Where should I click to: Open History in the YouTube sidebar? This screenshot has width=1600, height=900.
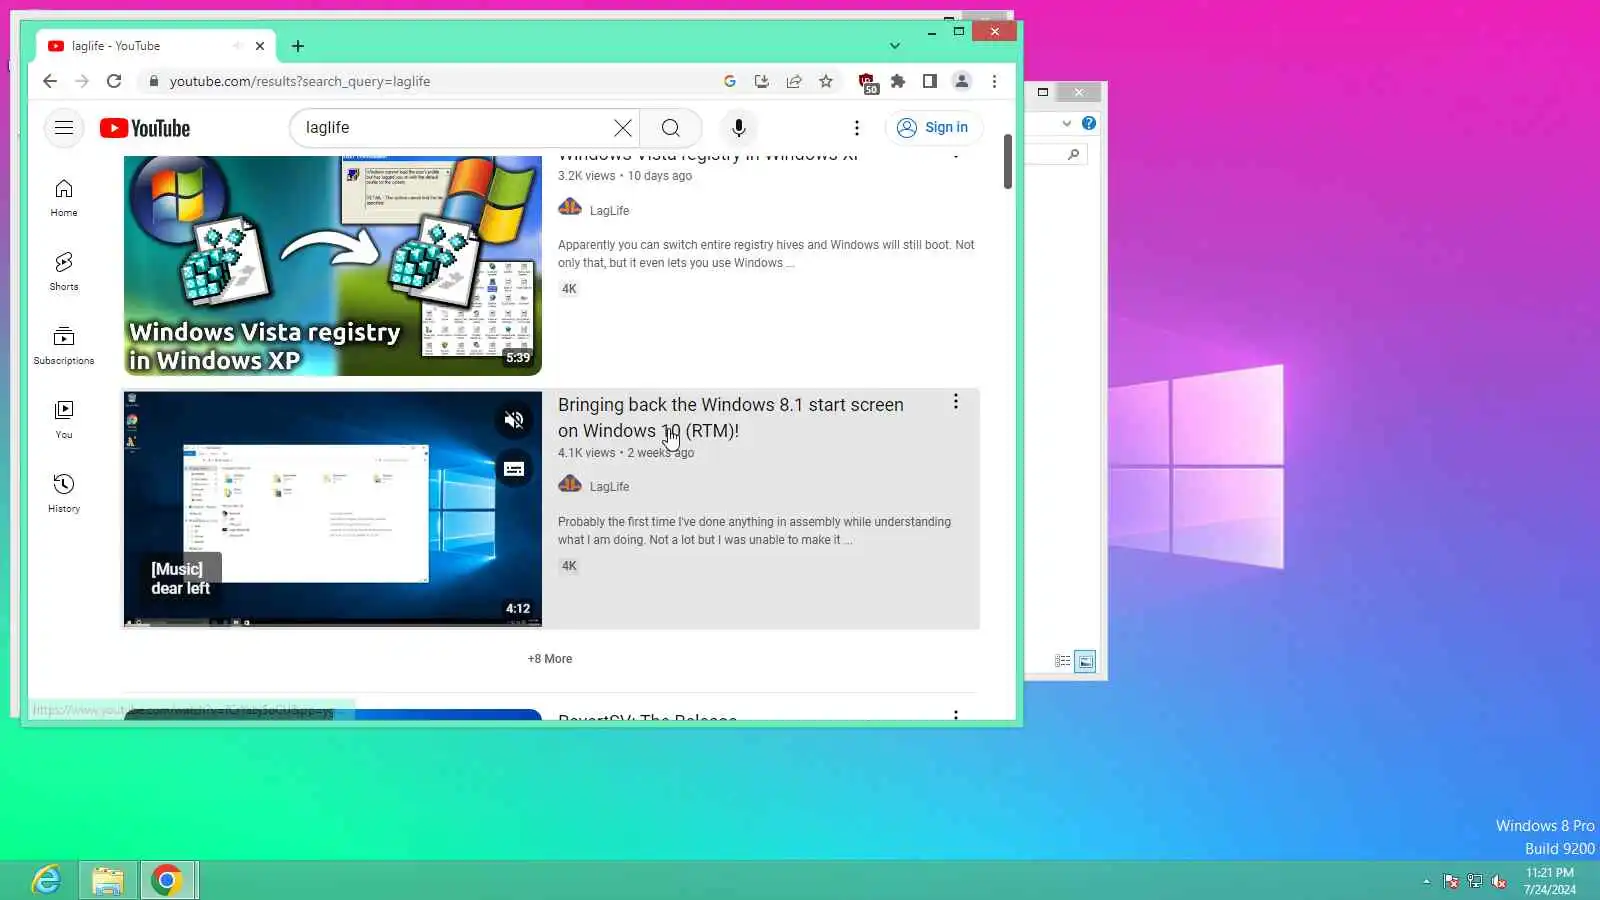click(x=64, y=493)
